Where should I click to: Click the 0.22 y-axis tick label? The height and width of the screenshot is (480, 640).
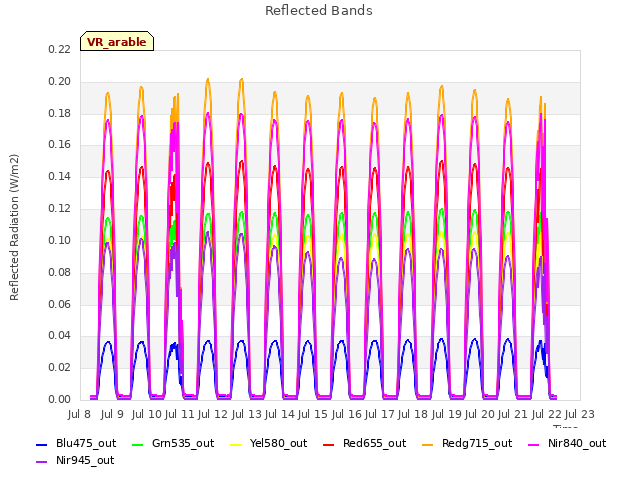click(x=60, y=49)
